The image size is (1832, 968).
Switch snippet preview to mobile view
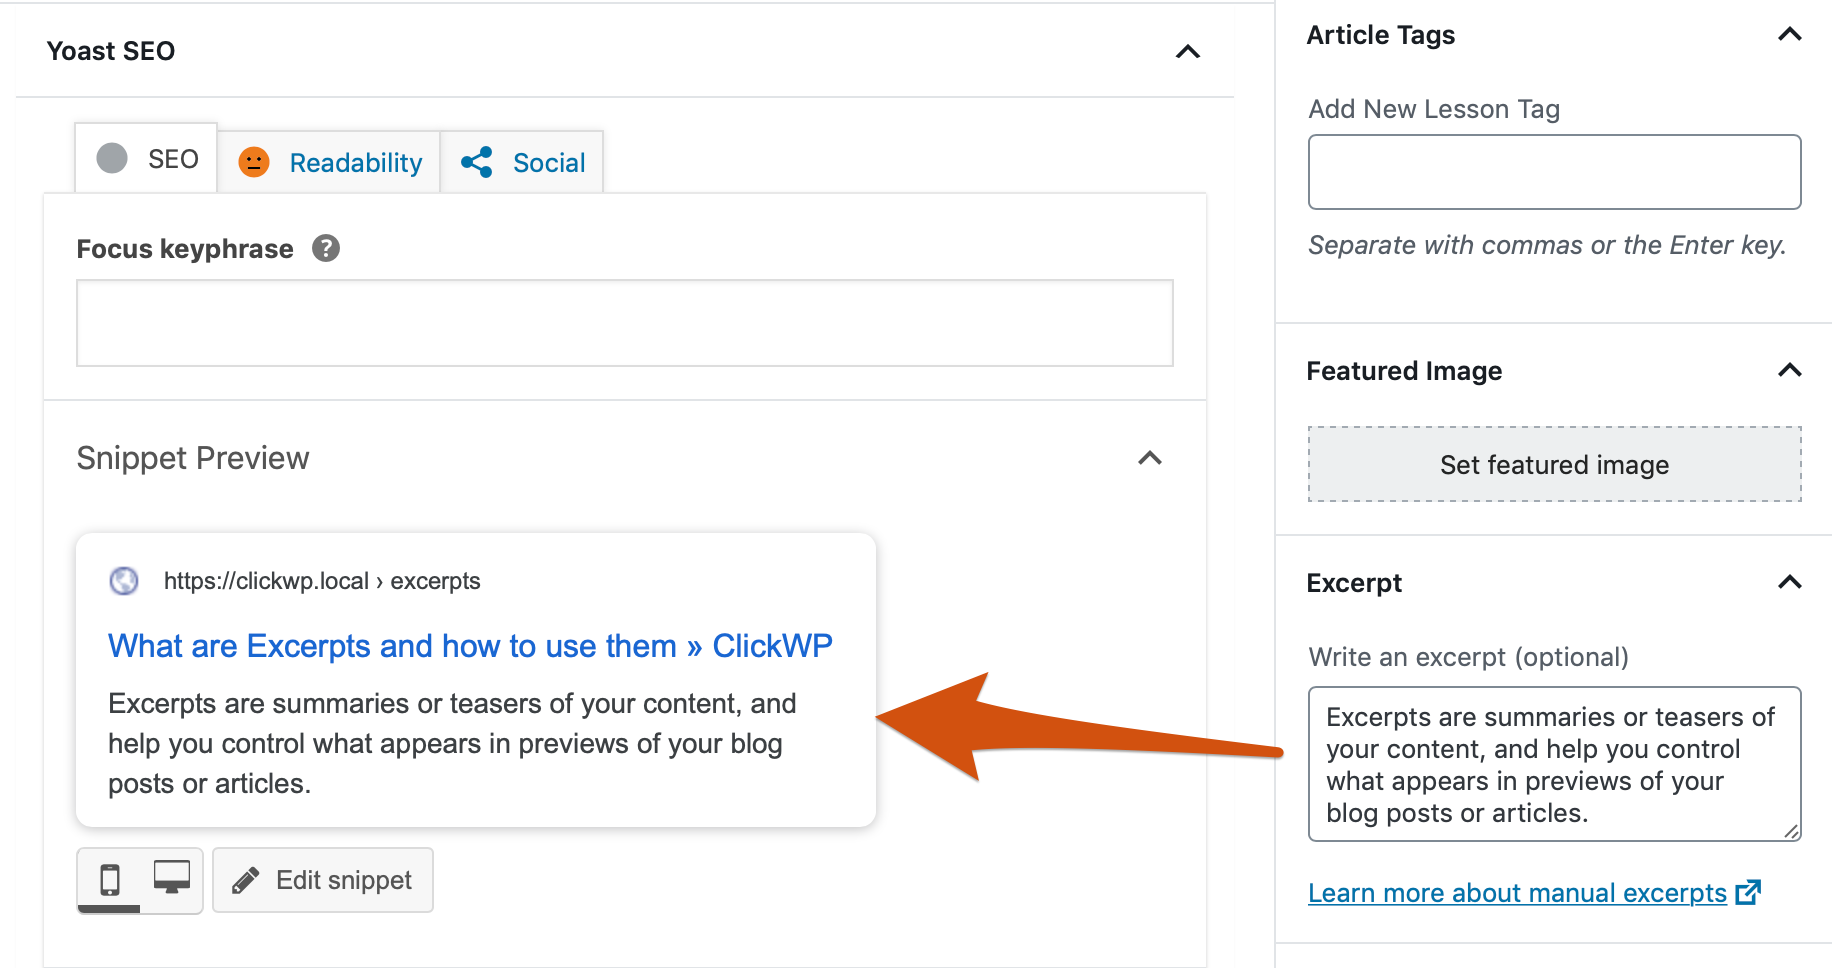[109, 880]
